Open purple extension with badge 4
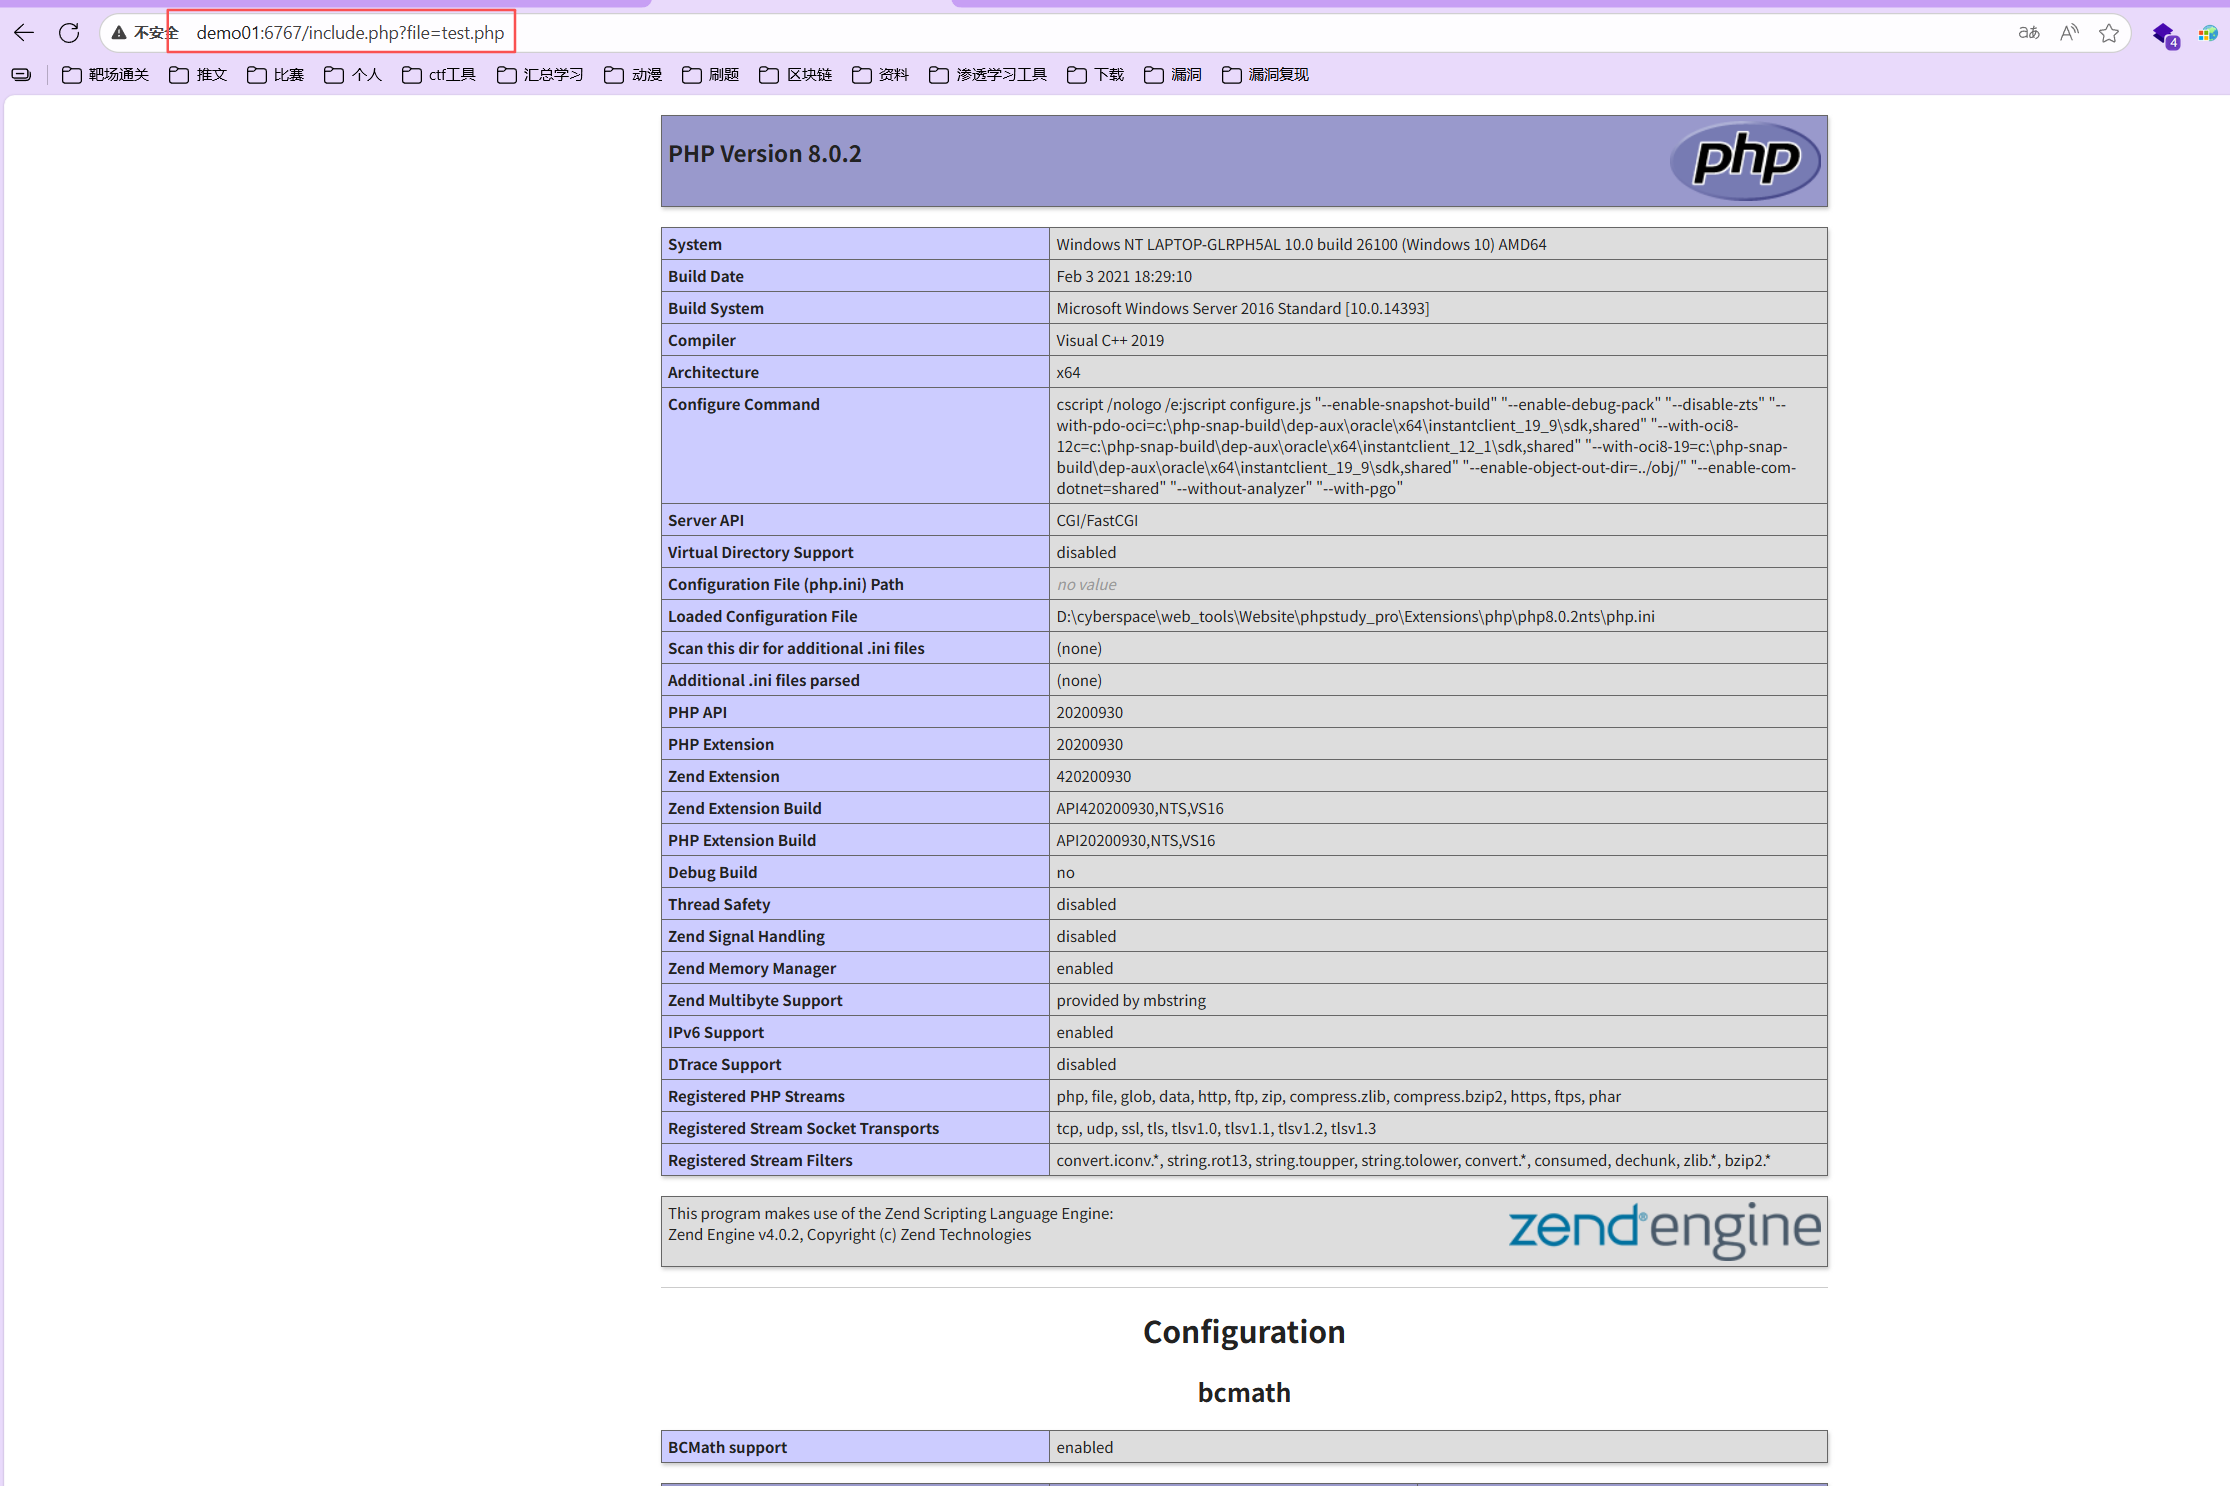 [x=2164, y=35]
